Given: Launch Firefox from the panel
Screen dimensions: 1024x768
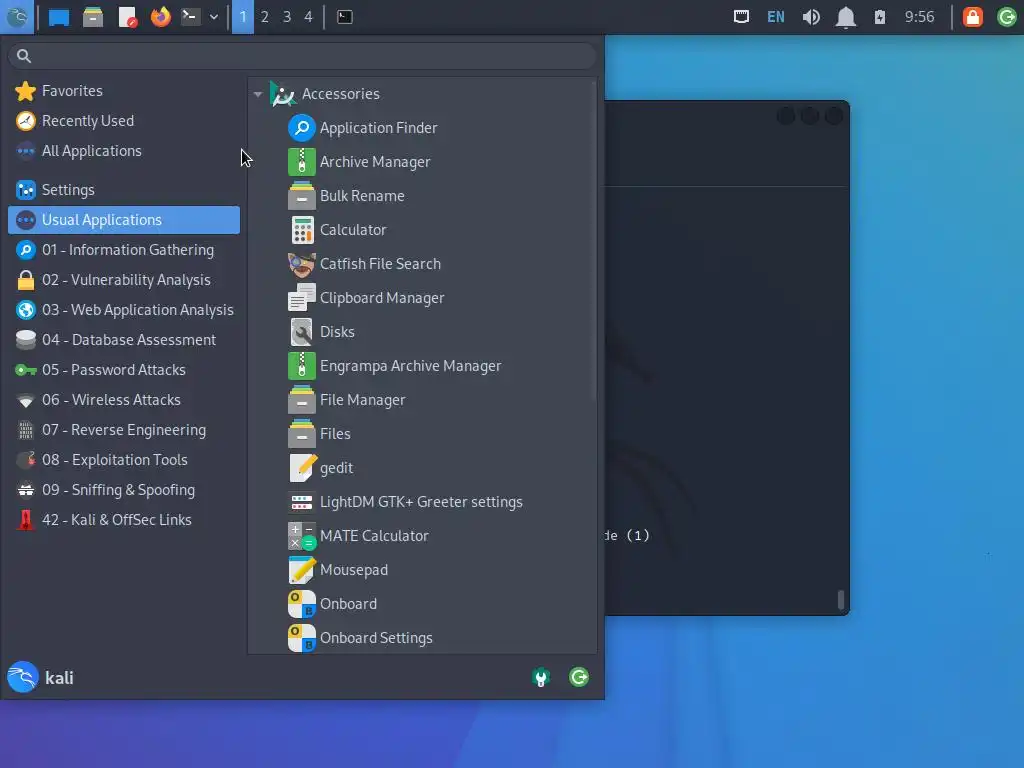Looking at the screenshot, I should click(161, 17).
